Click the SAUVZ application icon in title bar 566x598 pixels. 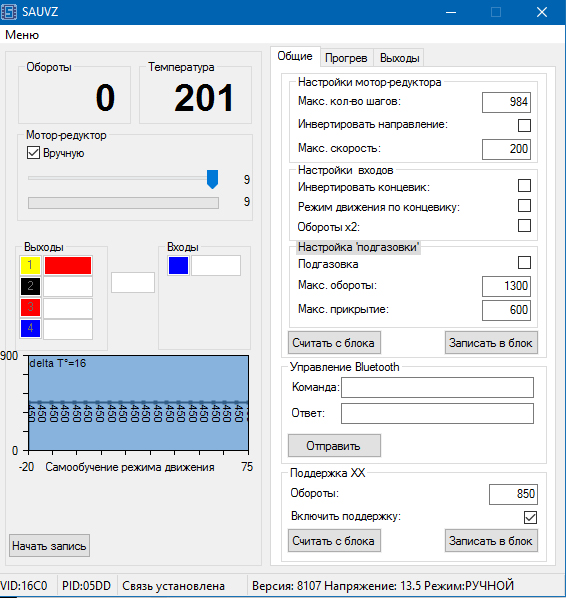[x=9, y=12]
